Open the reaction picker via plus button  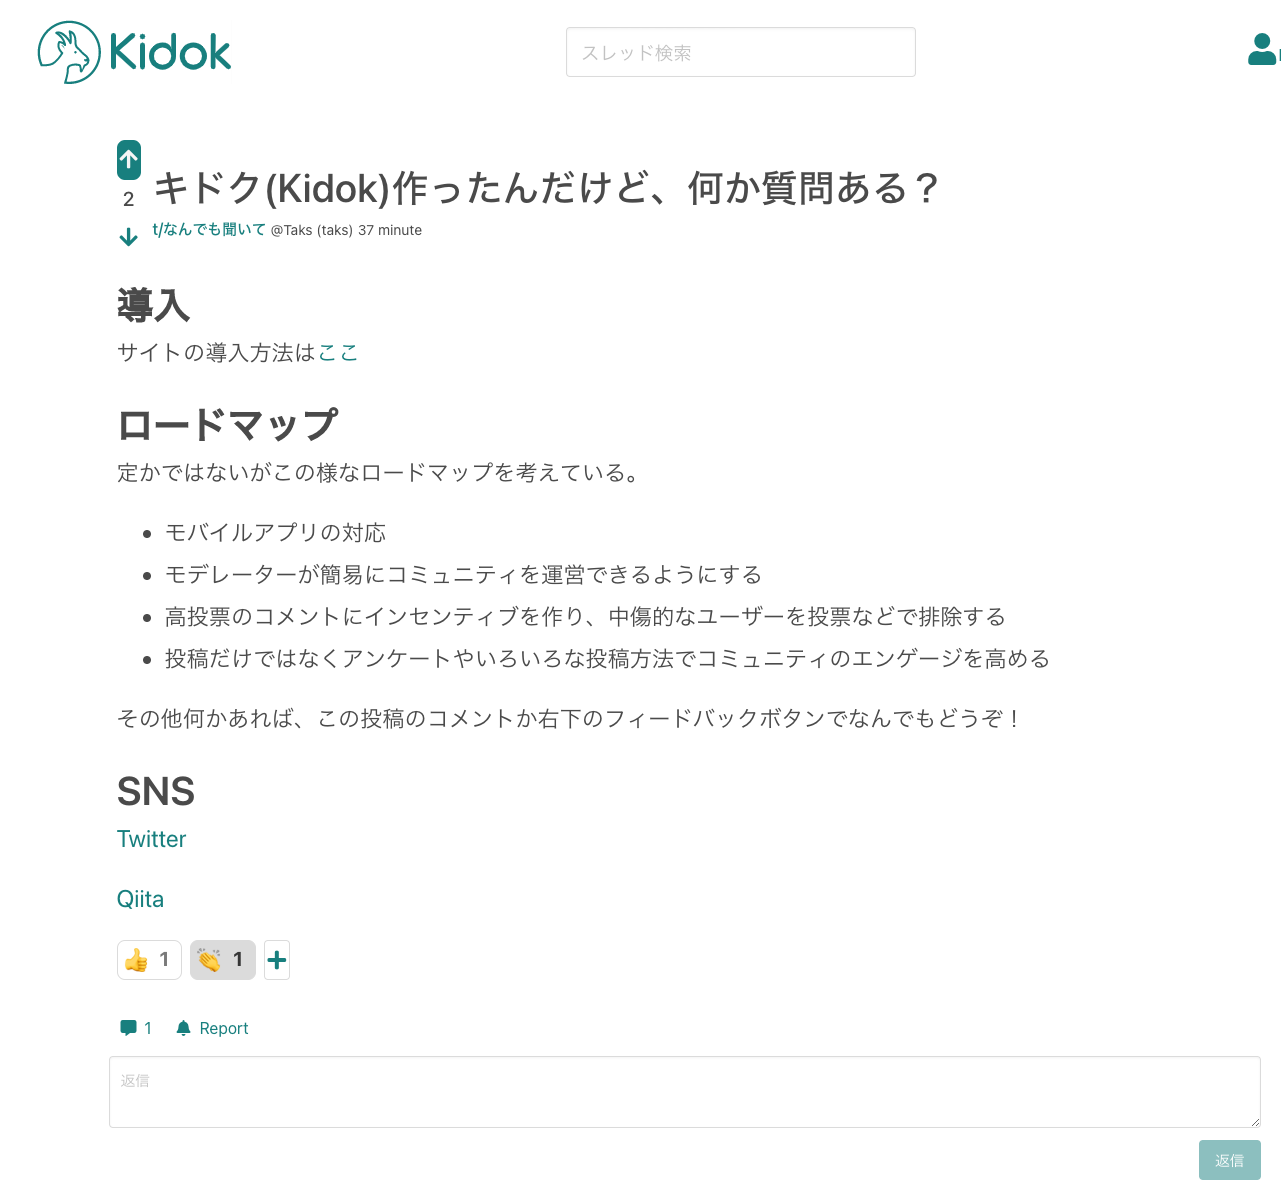(276, 959)
